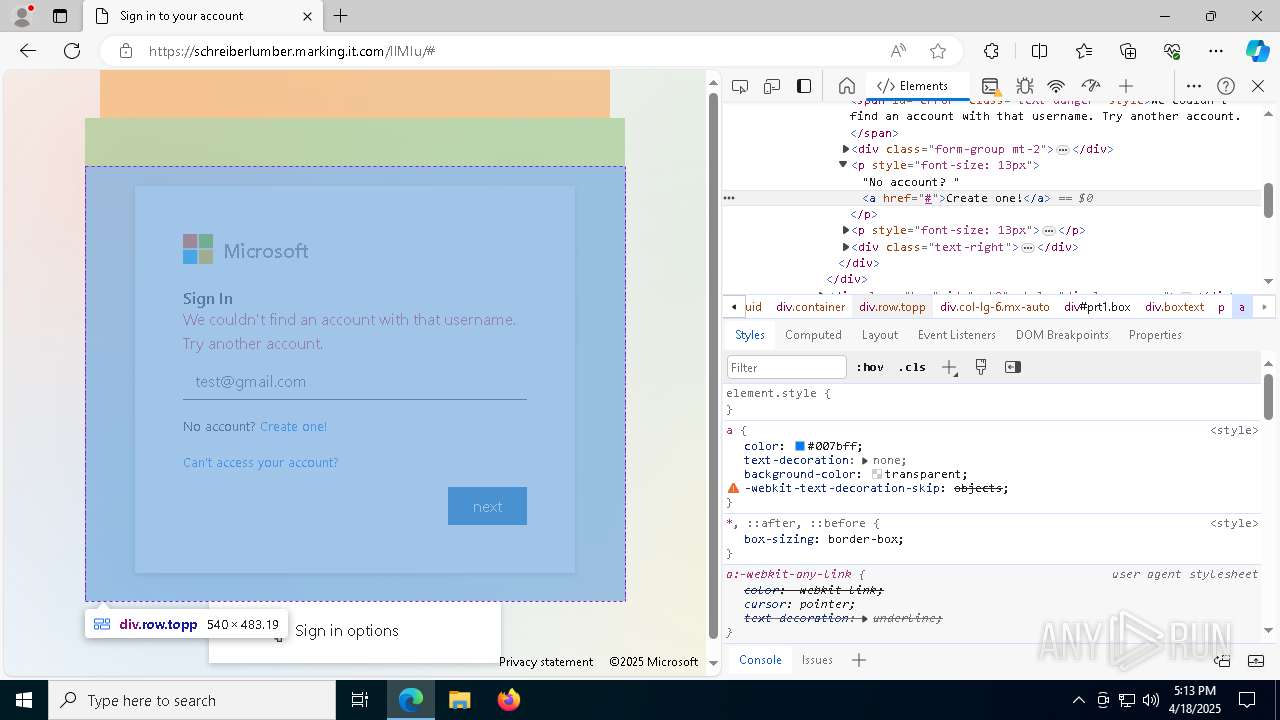This screenshot has width=1280, height=720.
Task: Open the Issues drawer tab
Action: click(817, 660)
